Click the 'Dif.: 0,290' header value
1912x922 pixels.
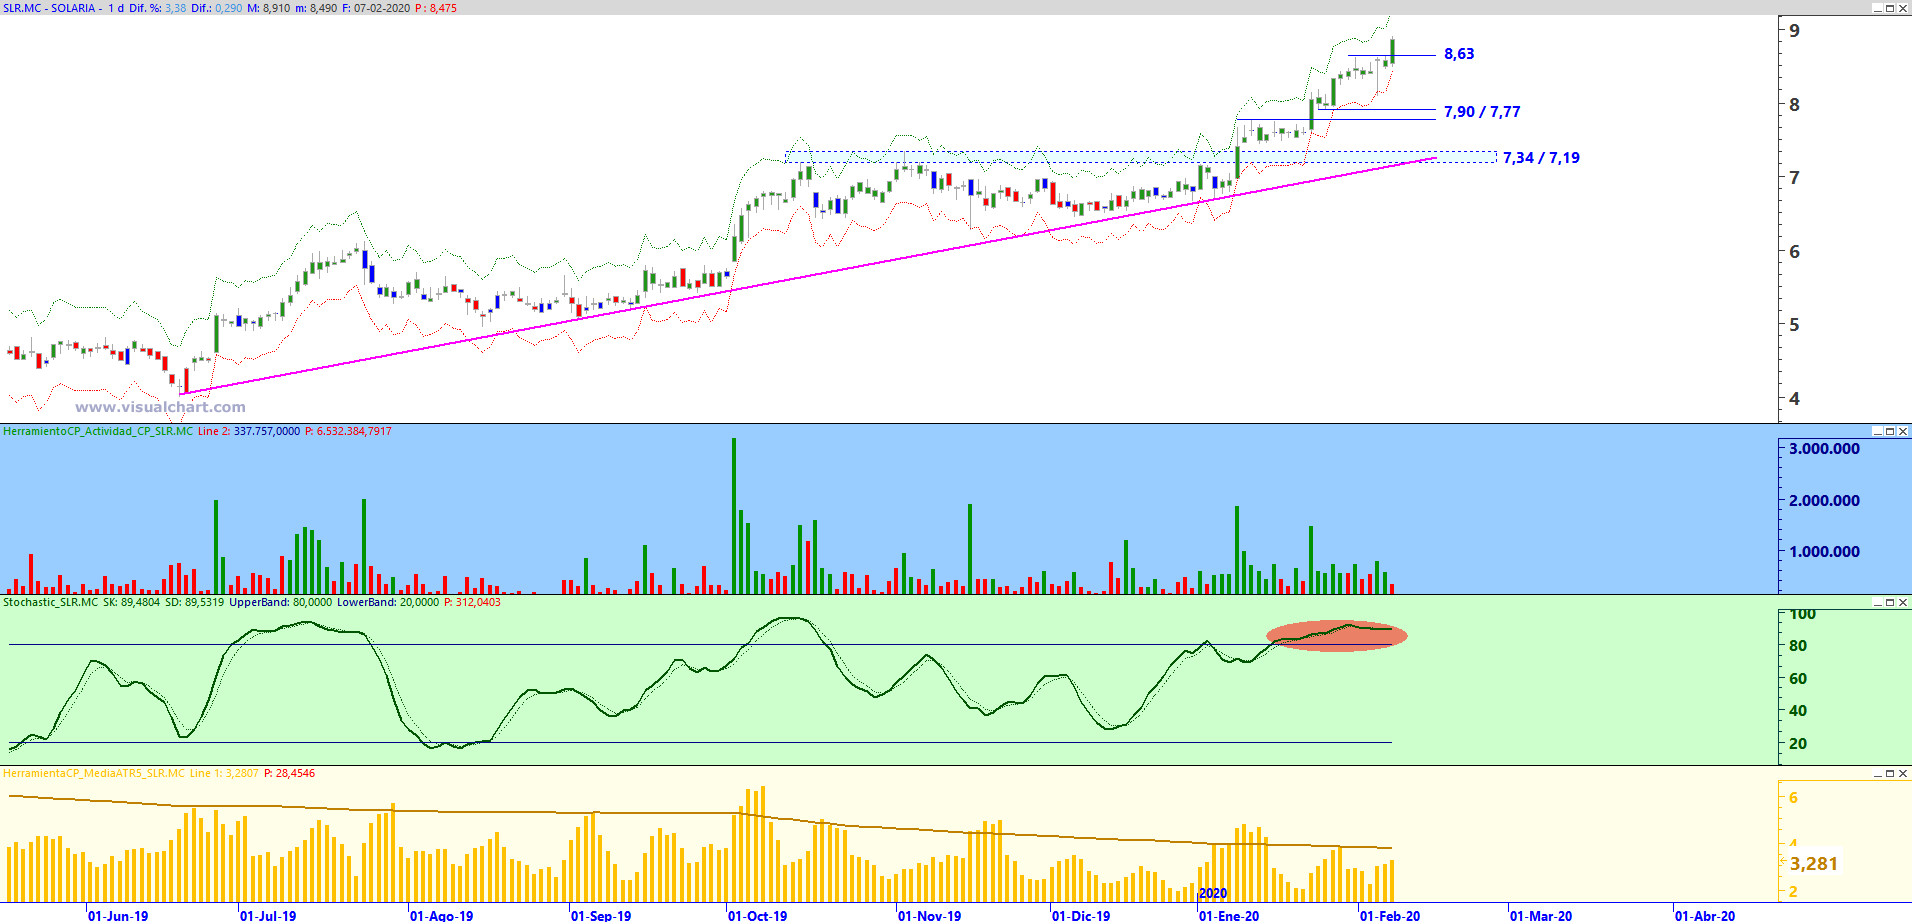(217, 8)
